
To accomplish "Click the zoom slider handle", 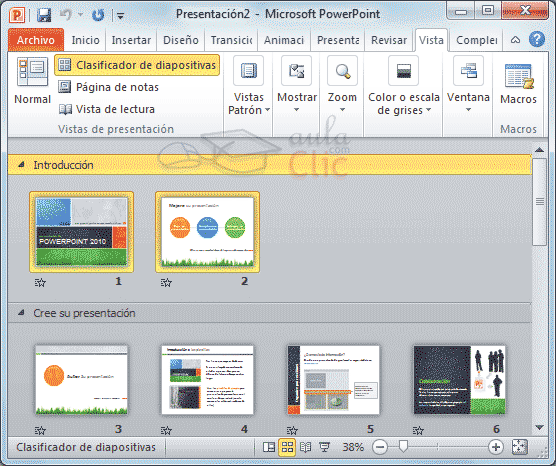I will click(403, 446).
